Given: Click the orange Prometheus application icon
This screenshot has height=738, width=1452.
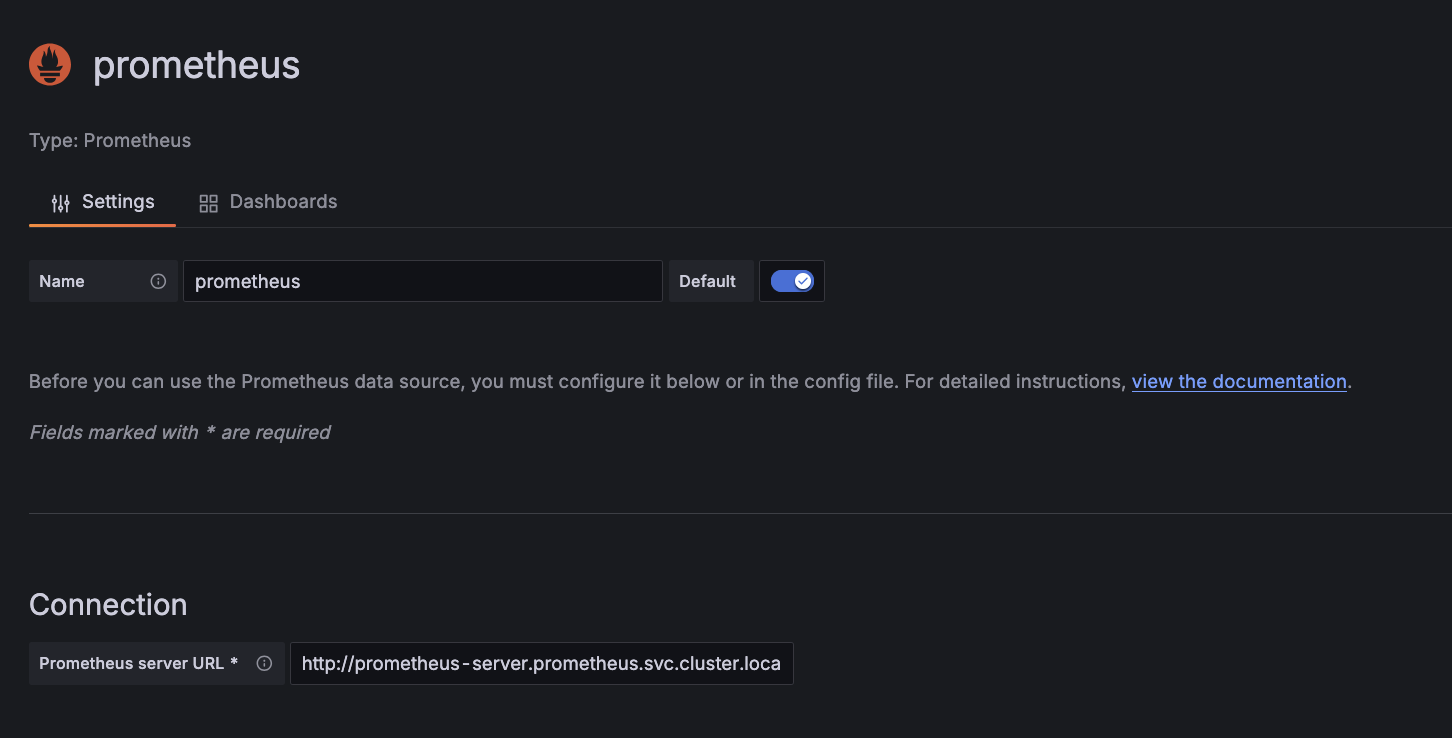Looking at the screenshot, I should tap(50, 64).
